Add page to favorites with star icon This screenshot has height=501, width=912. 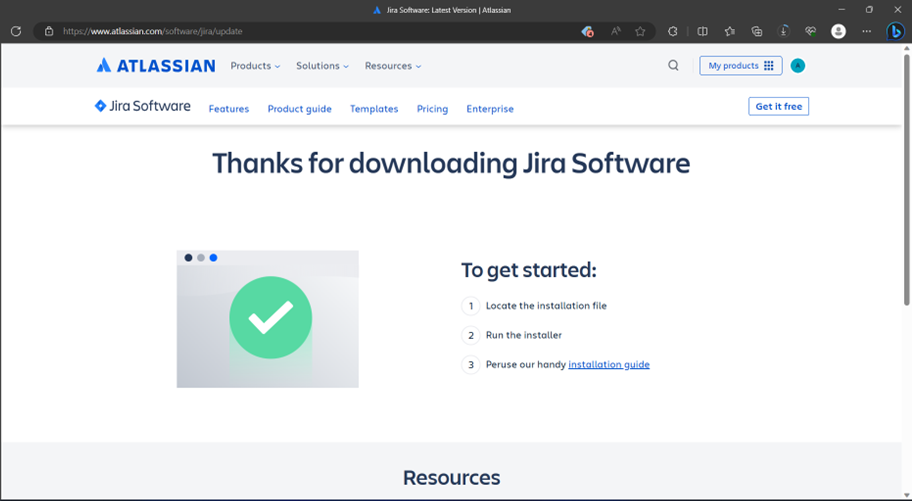point(640,31)
